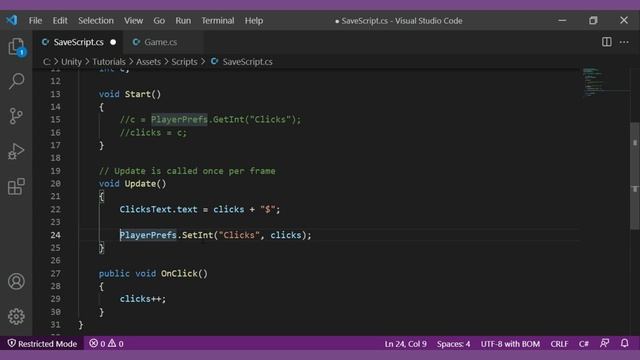Change end of line sequence CRLF
The image size is (640, 360).
coord(559,344)
